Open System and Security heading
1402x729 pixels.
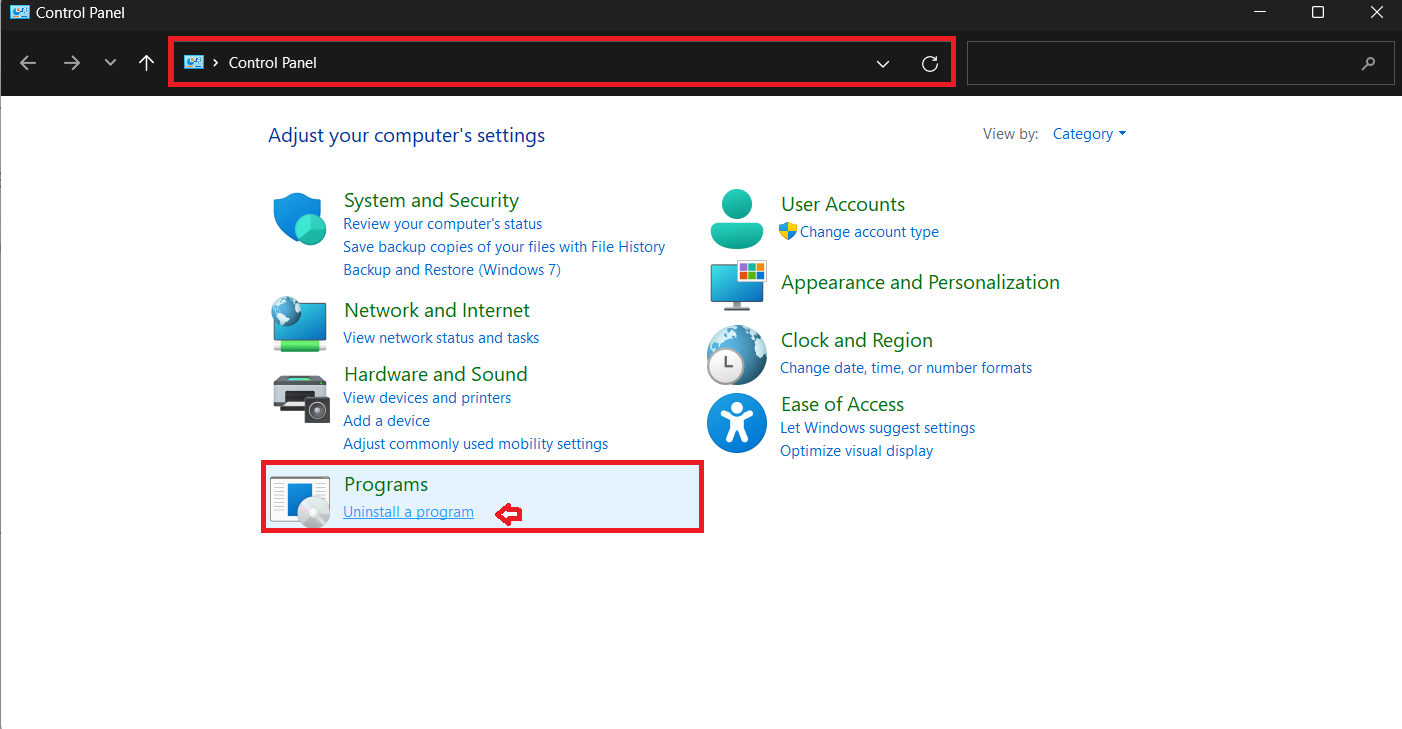click(x=431, y=200)
